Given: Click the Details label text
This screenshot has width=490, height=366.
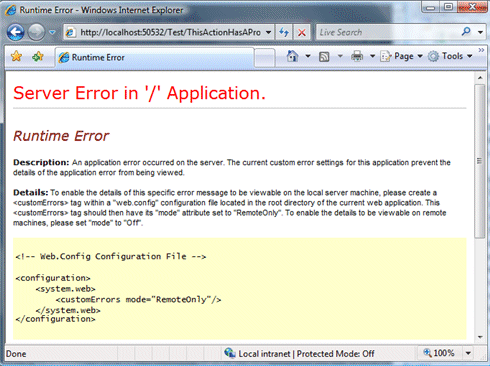Looking at the screenshot, I should pos(31,192).
